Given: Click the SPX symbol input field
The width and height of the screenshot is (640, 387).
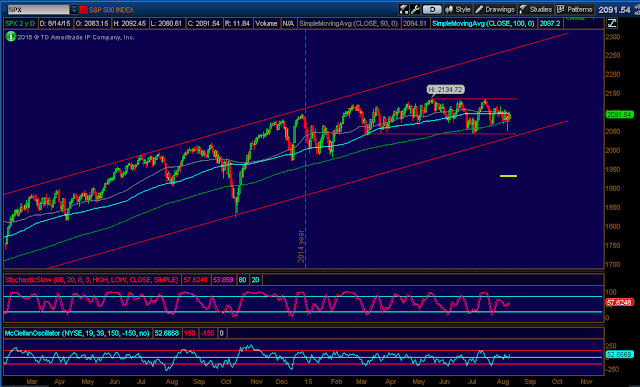Looking at the screenshot, I should (x=38, y=9).
